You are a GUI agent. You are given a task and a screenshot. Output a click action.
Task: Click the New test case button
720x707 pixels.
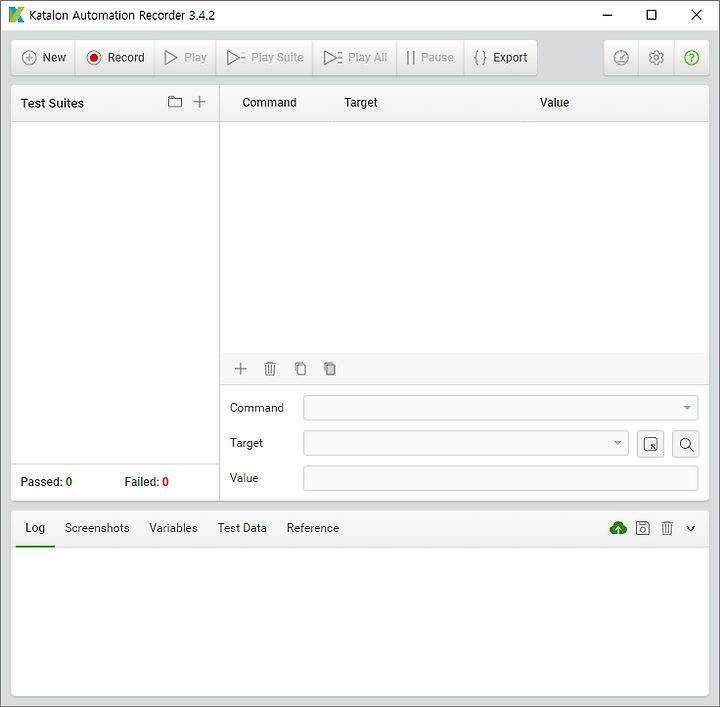tap(43, 58)
